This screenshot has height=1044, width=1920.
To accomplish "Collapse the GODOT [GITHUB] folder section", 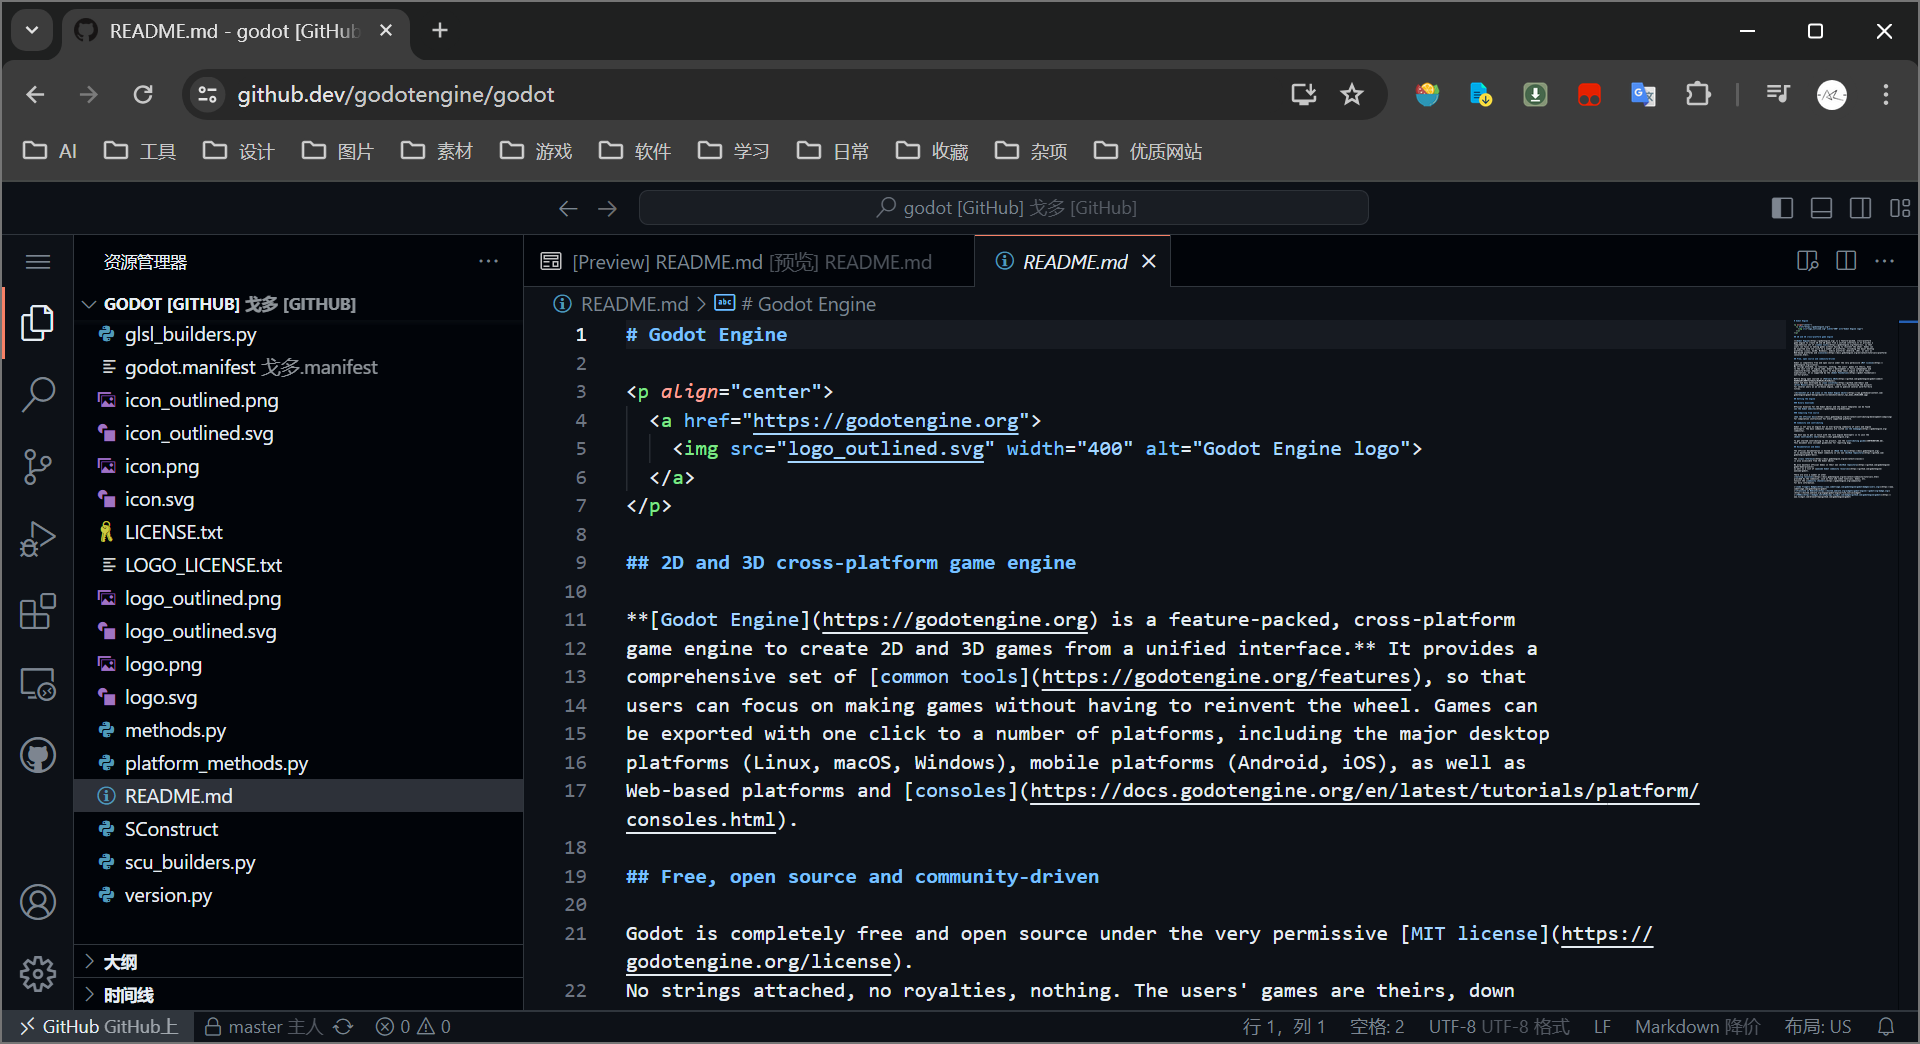I will click(x=300, y=304).
